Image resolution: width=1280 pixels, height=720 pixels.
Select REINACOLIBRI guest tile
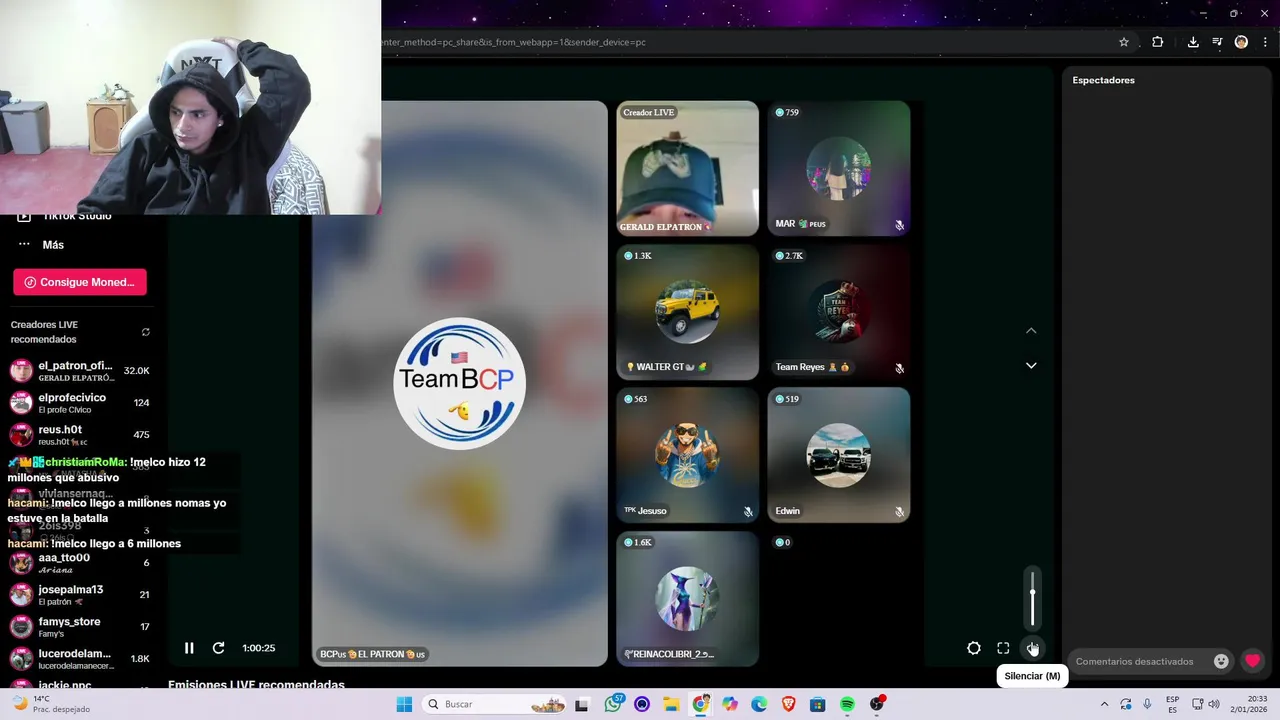(688, 599)
